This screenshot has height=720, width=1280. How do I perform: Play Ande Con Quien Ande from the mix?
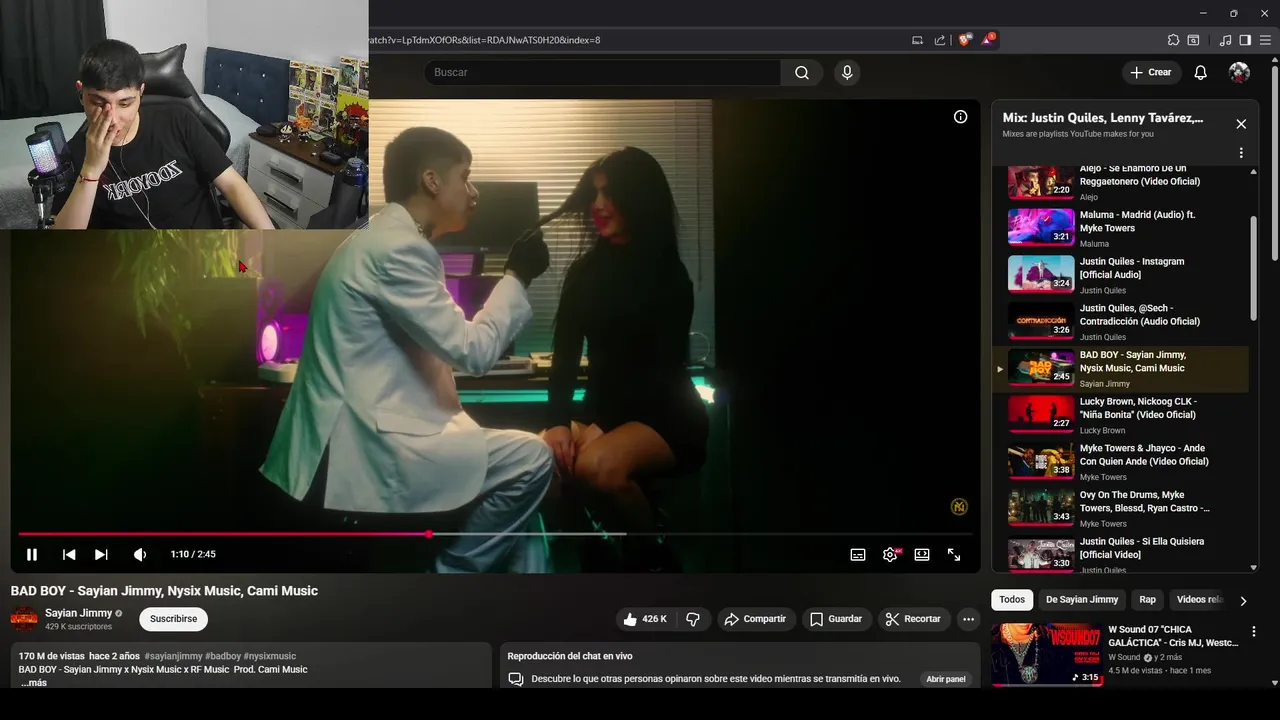coord(1120,462)
